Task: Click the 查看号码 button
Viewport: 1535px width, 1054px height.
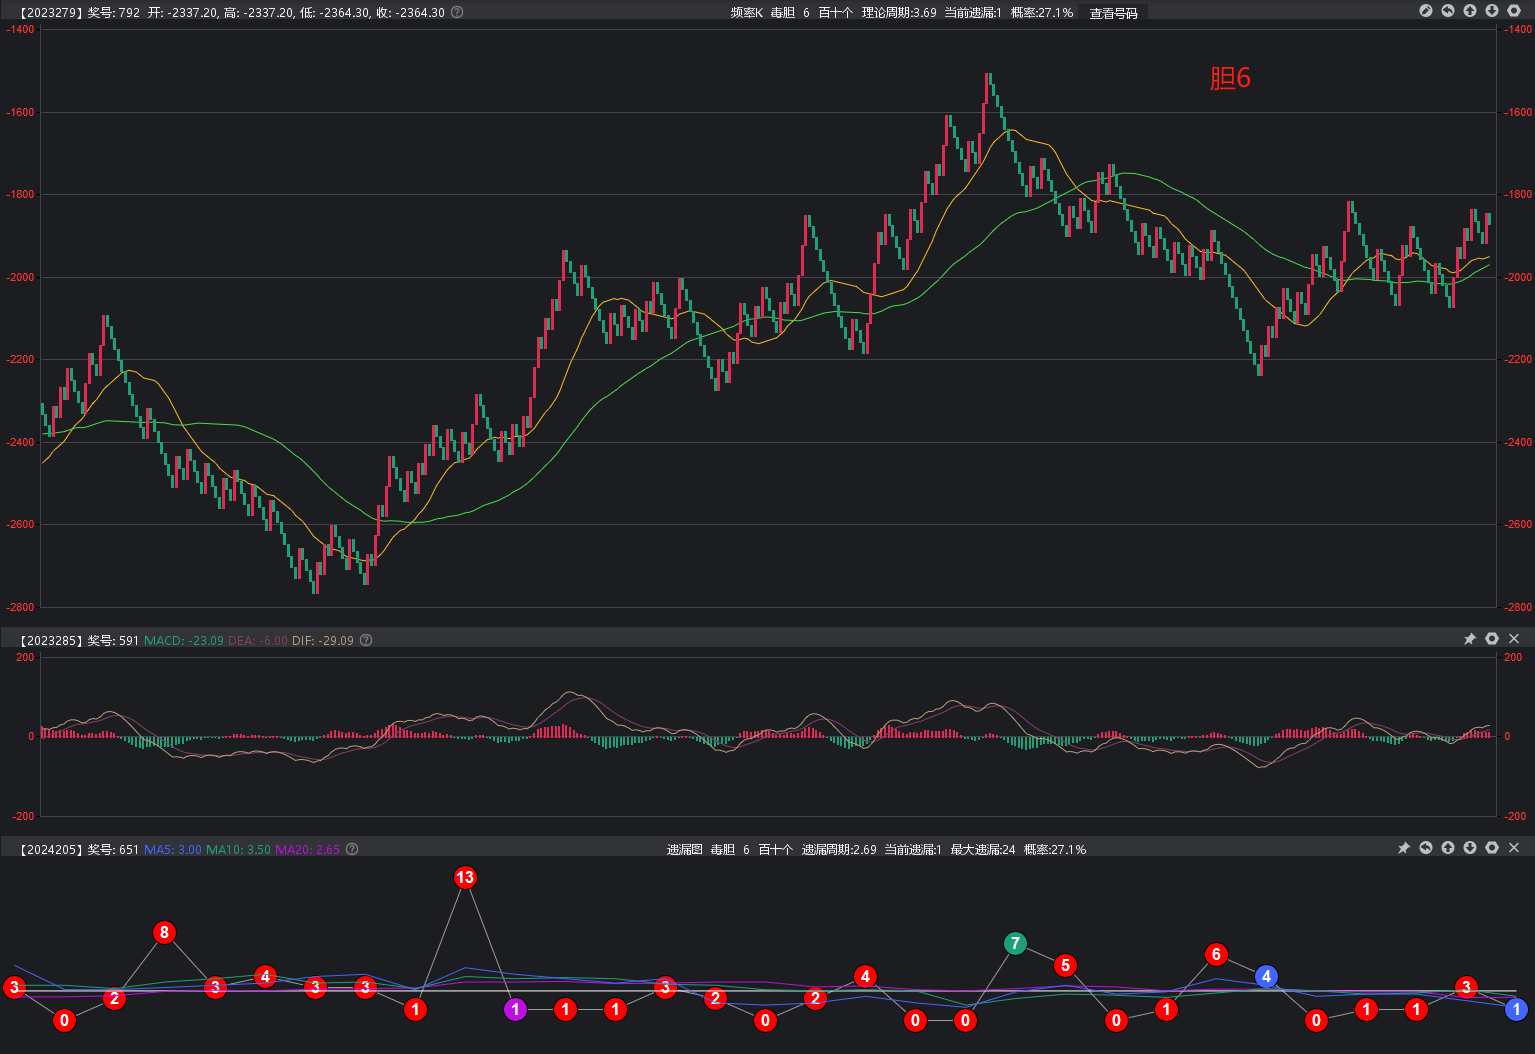Action: 1113,13
